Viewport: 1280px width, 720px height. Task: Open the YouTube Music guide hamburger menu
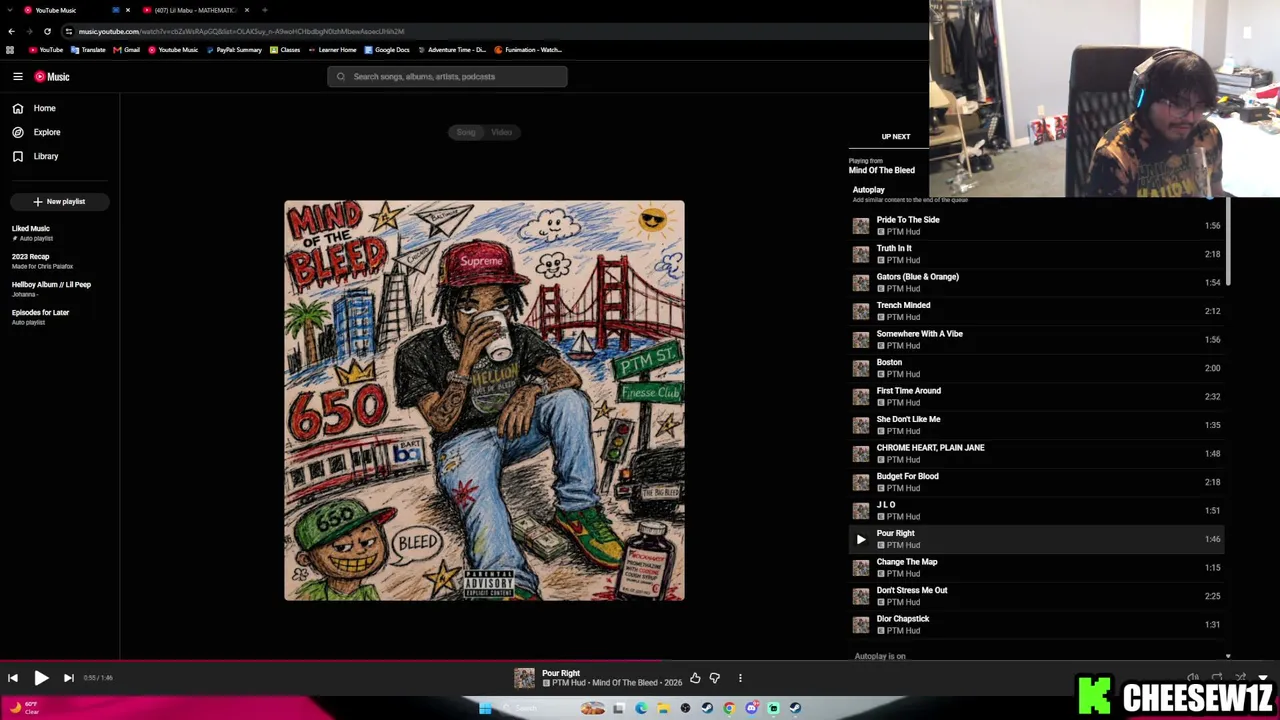click(x=18, y=76)
